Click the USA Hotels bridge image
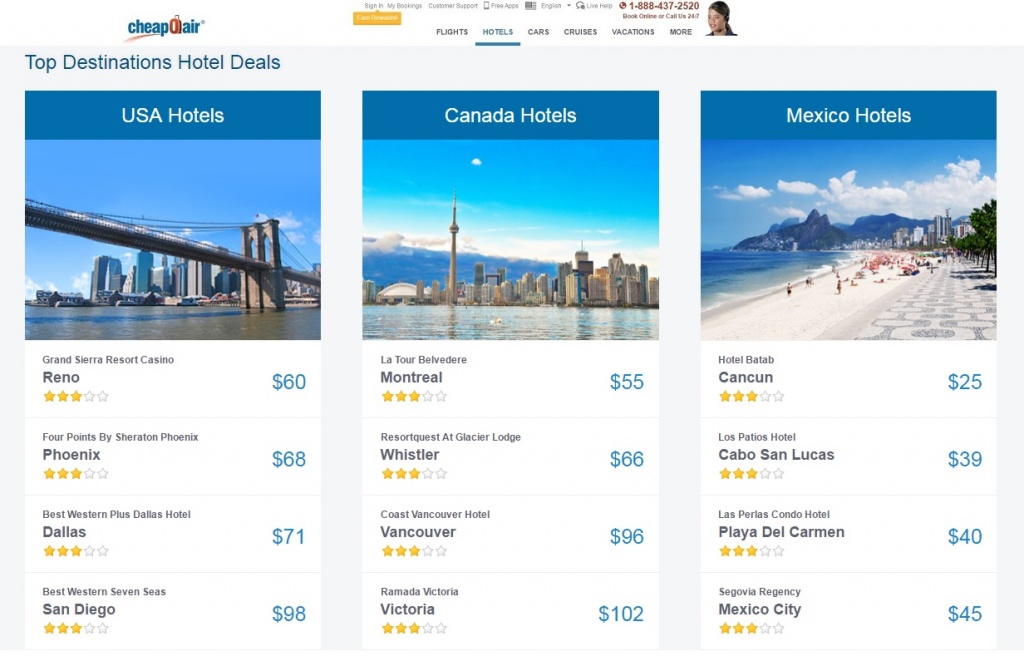The image size is (1024, 661). coord(173,240)
